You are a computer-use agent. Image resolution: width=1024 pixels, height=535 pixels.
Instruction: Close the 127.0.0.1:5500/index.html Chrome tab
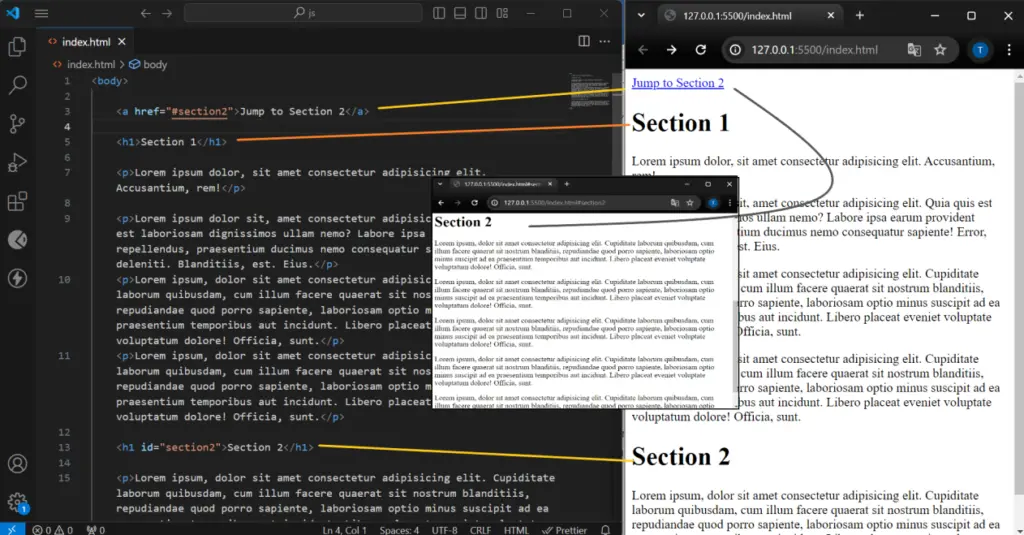pyautogui.click(x=831, y=16)
